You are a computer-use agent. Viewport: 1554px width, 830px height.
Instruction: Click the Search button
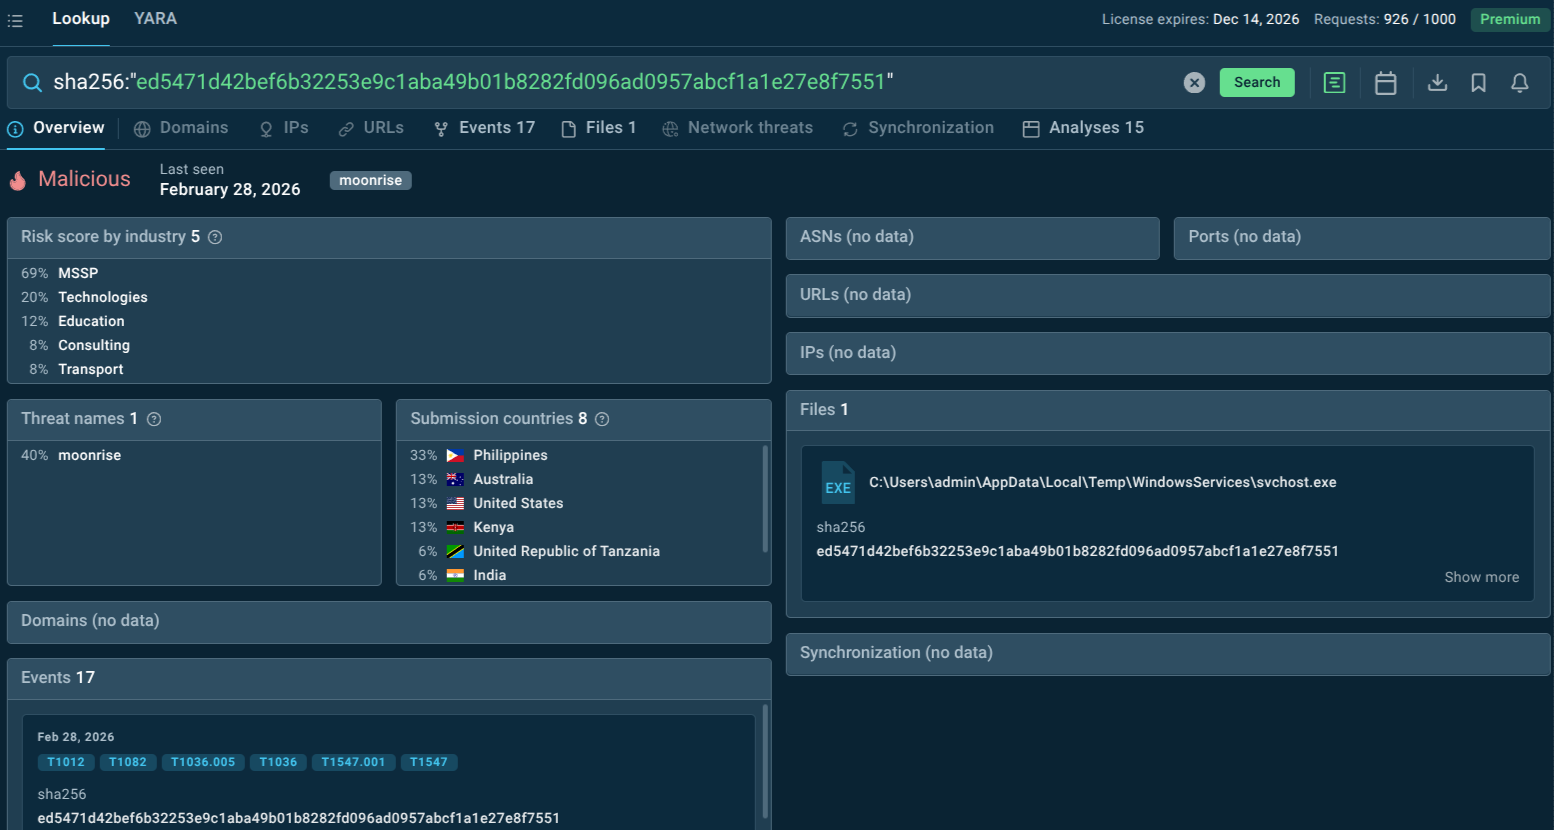pyautogui.click(x=1257, y=83)
